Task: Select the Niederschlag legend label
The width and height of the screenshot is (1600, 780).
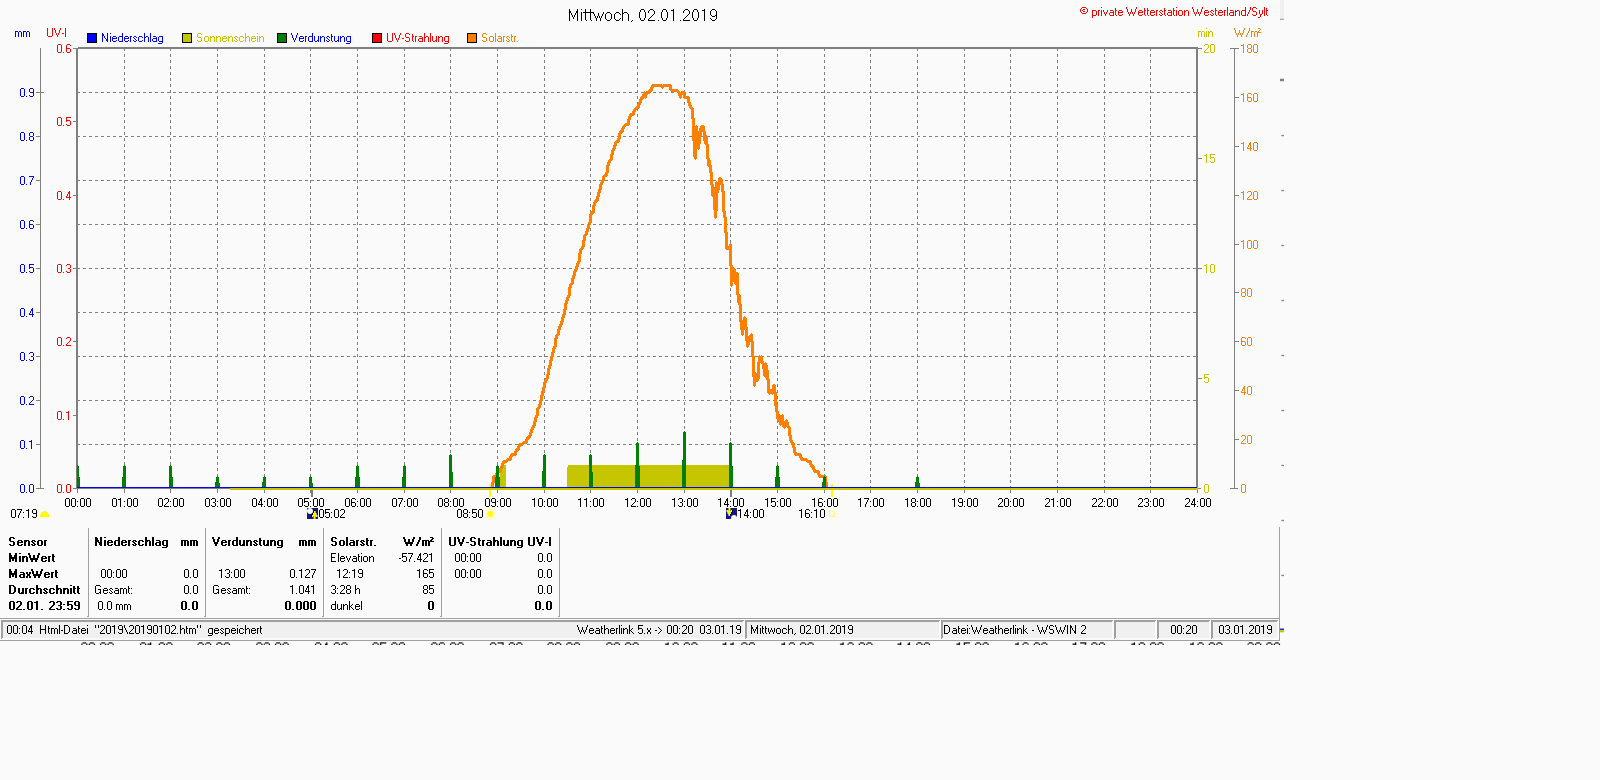Action: tap(132, 38)
